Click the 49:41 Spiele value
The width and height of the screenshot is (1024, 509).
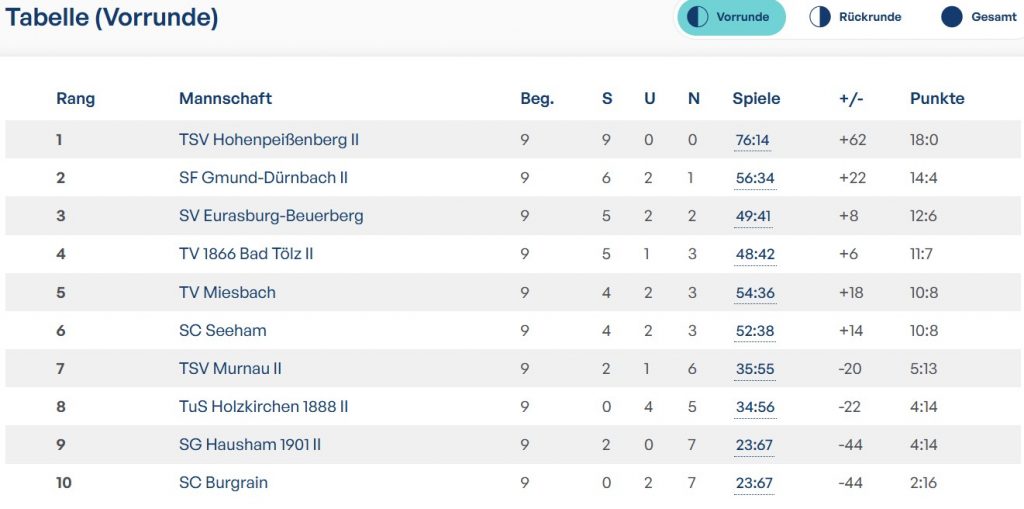[x=754, y=216]
